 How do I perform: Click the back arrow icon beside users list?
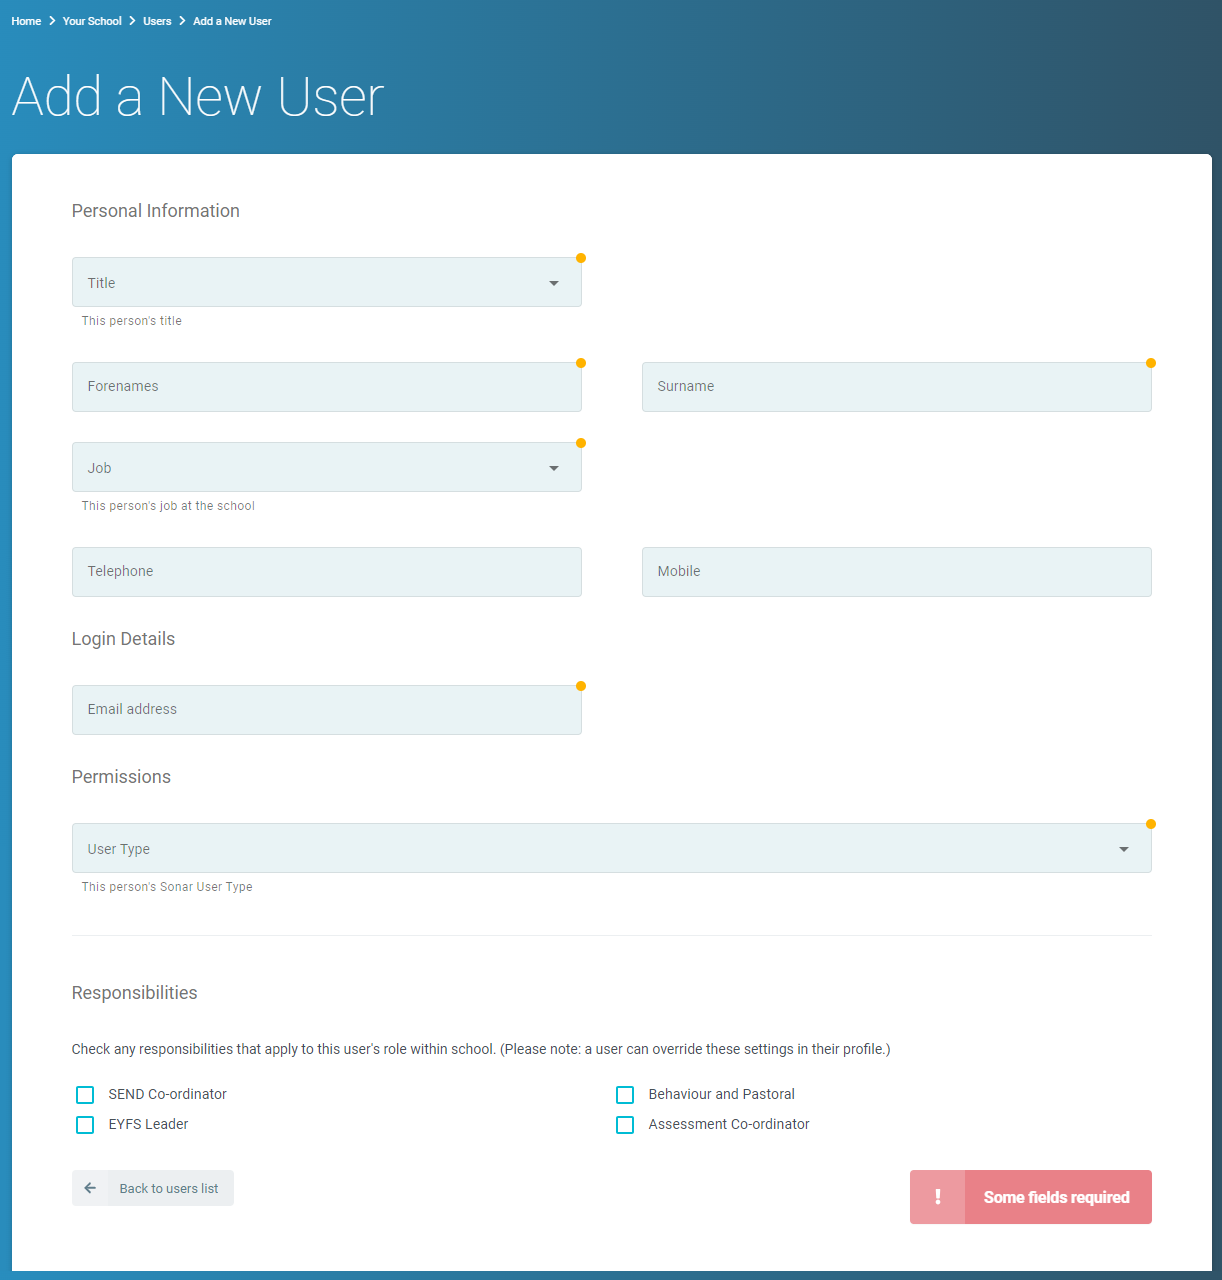coord(90,1188)
